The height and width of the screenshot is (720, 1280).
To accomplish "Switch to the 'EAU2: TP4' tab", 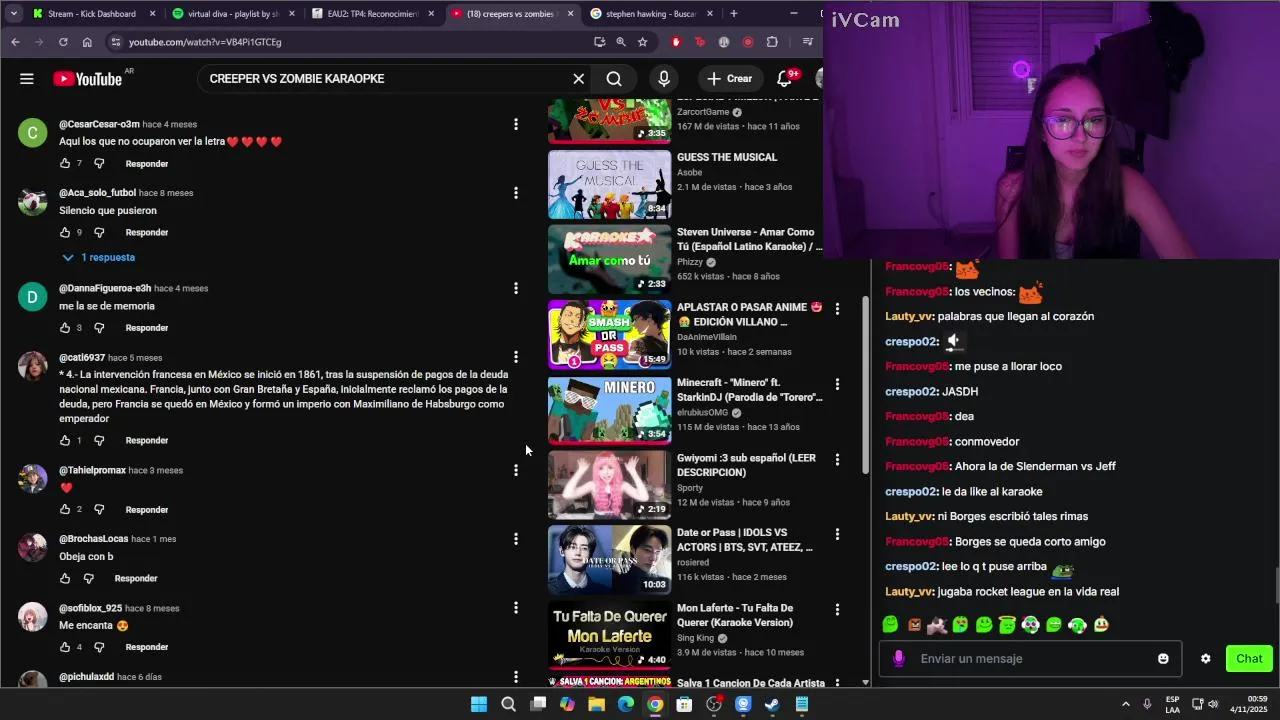I will (x=371, y=14).
